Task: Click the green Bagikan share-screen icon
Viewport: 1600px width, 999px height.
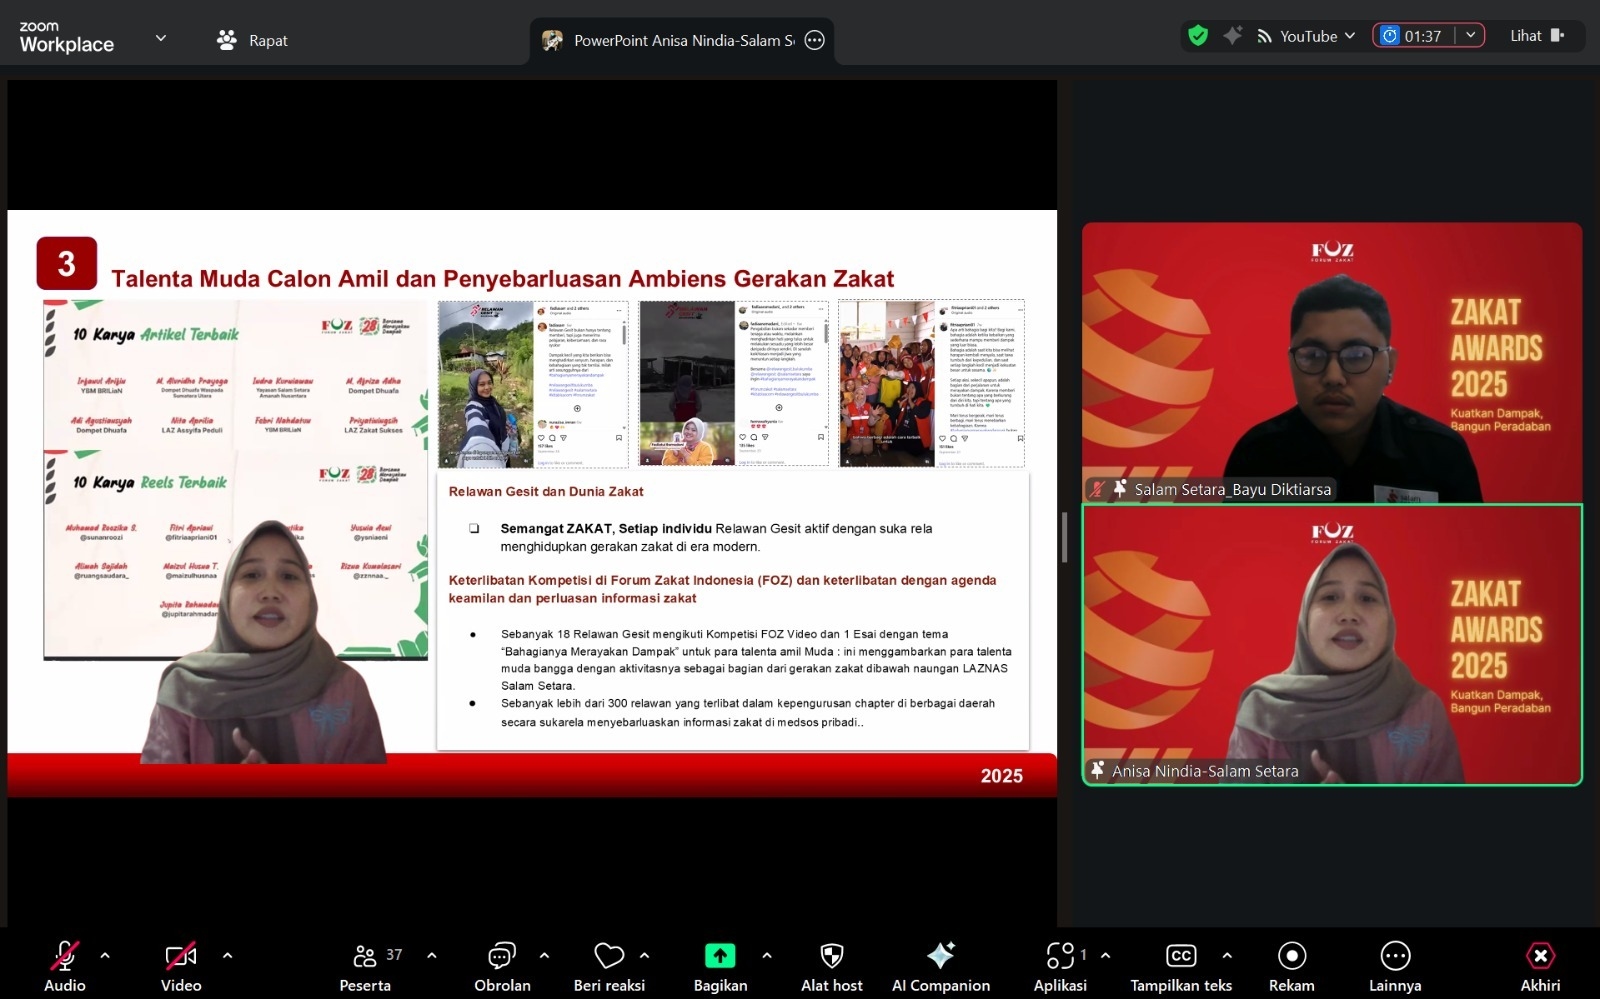Action: tap(720, 956)
